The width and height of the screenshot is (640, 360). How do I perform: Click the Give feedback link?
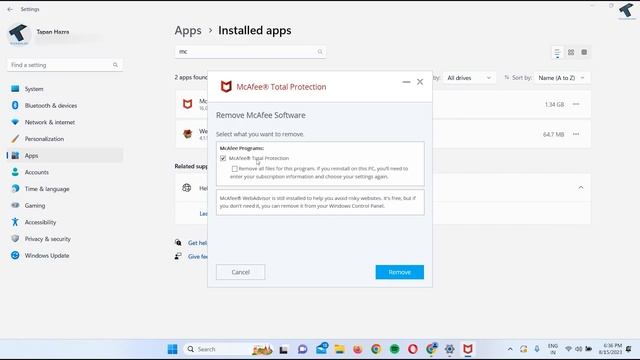[x=198, y=257]
